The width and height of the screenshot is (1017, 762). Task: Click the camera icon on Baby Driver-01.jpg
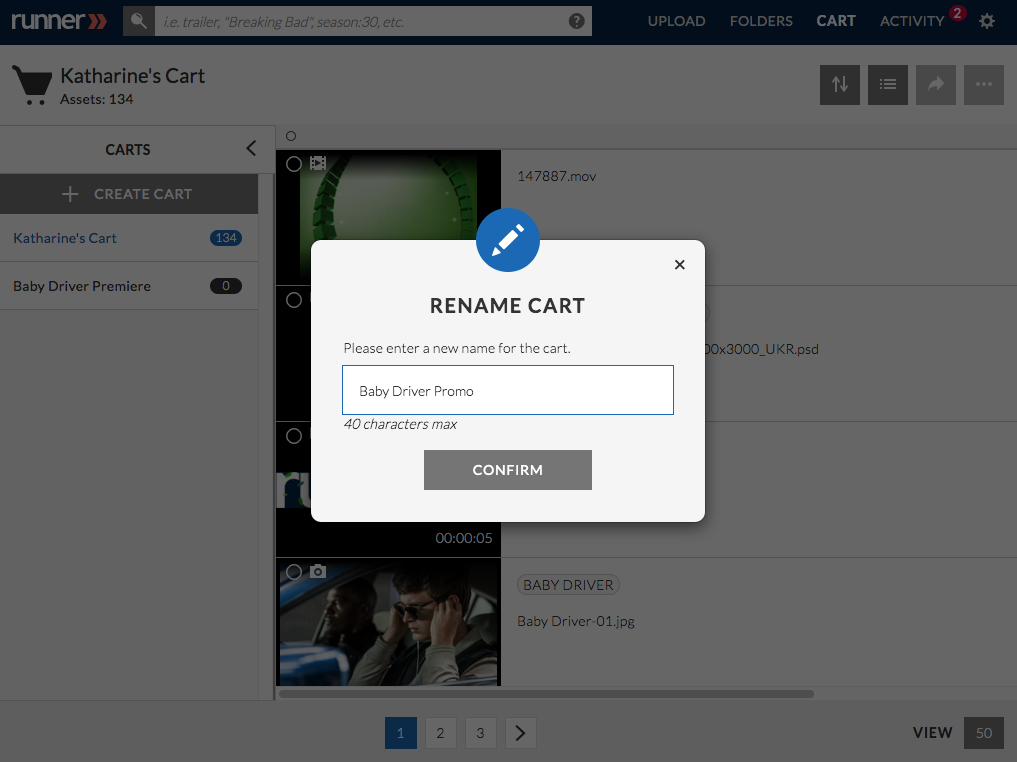coord(318,571)
